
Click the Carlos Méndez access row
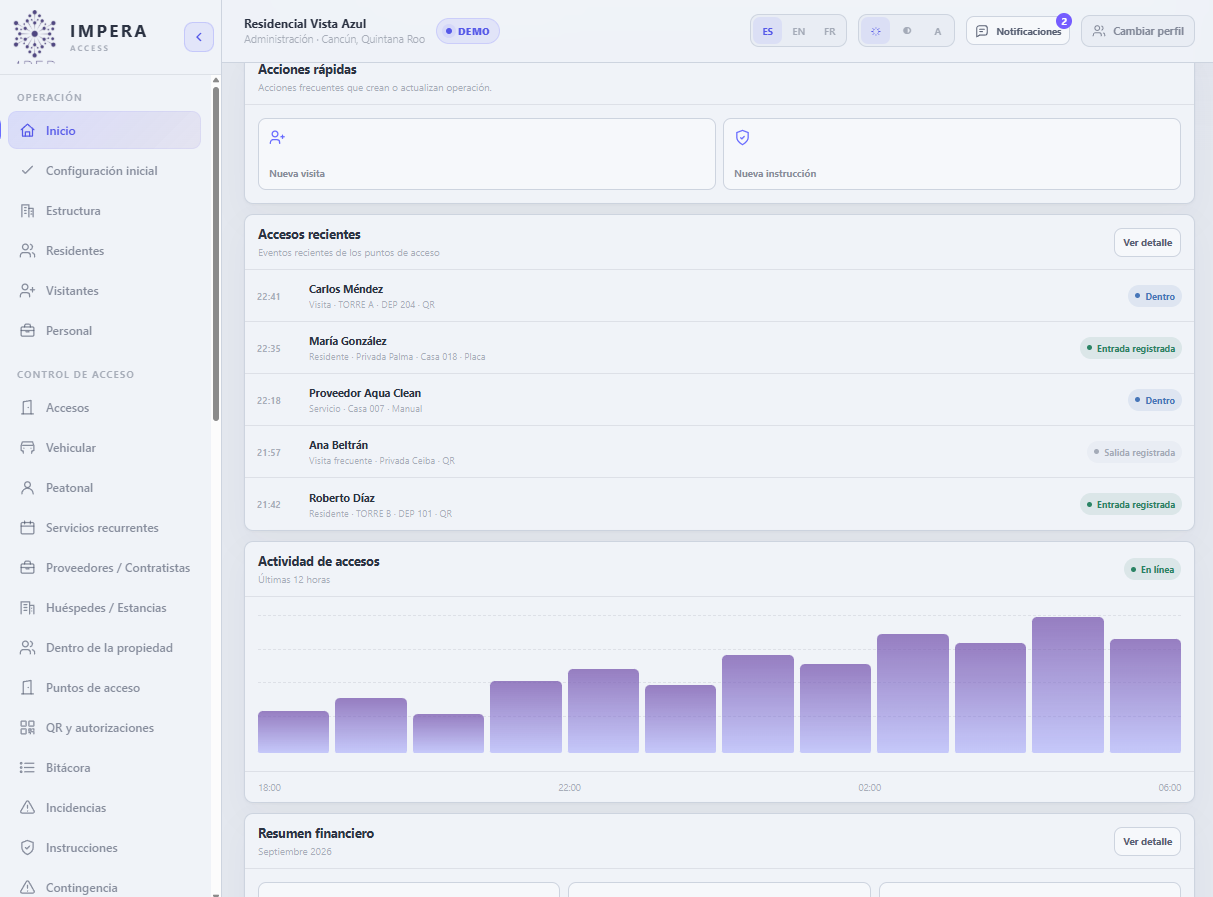(x=719, y=296)
